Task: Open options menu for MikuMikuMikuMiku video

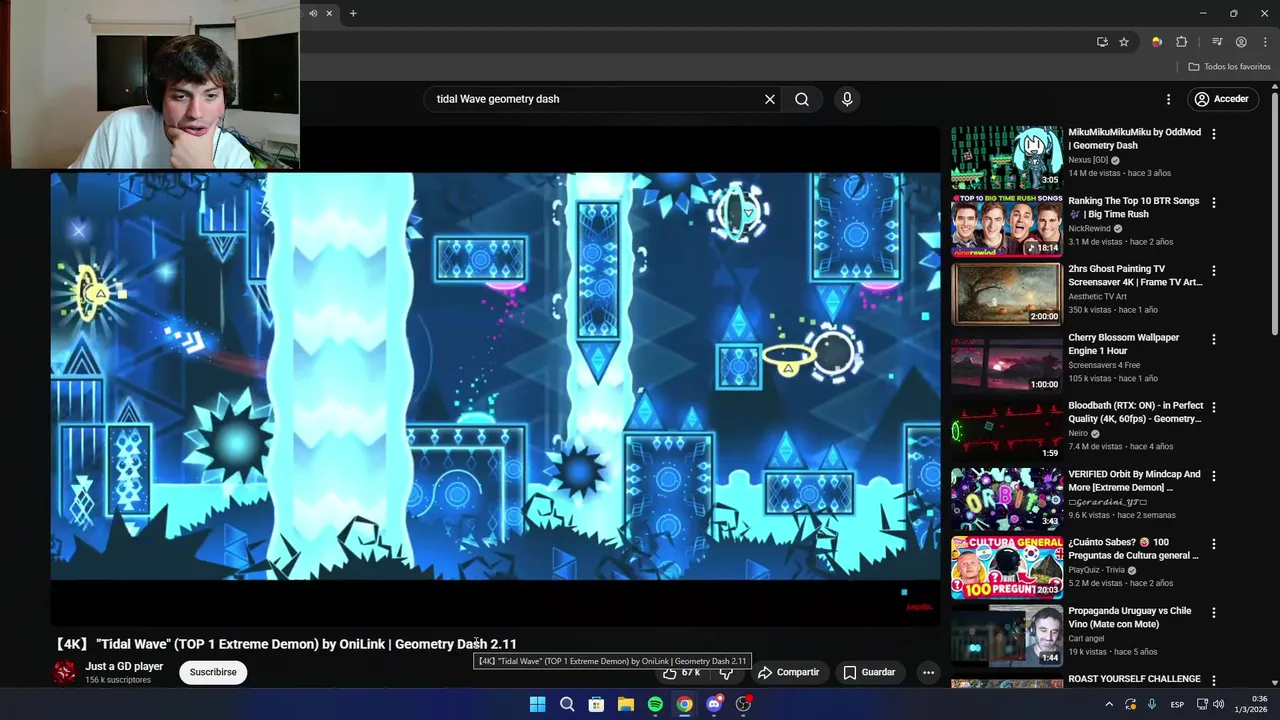Action: (x=1214, y=134)
